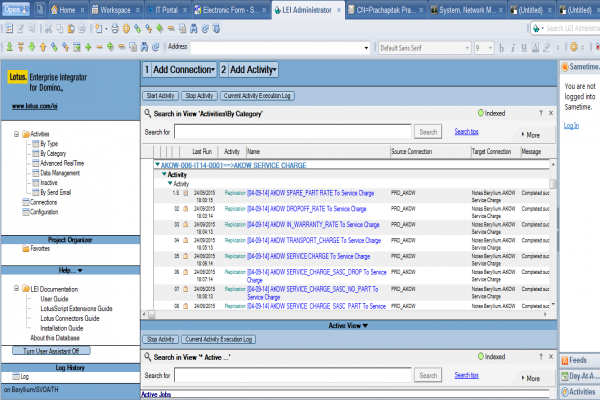Click the search scope icon in Search LEI box
600x400 pixels.
(536, 29)
